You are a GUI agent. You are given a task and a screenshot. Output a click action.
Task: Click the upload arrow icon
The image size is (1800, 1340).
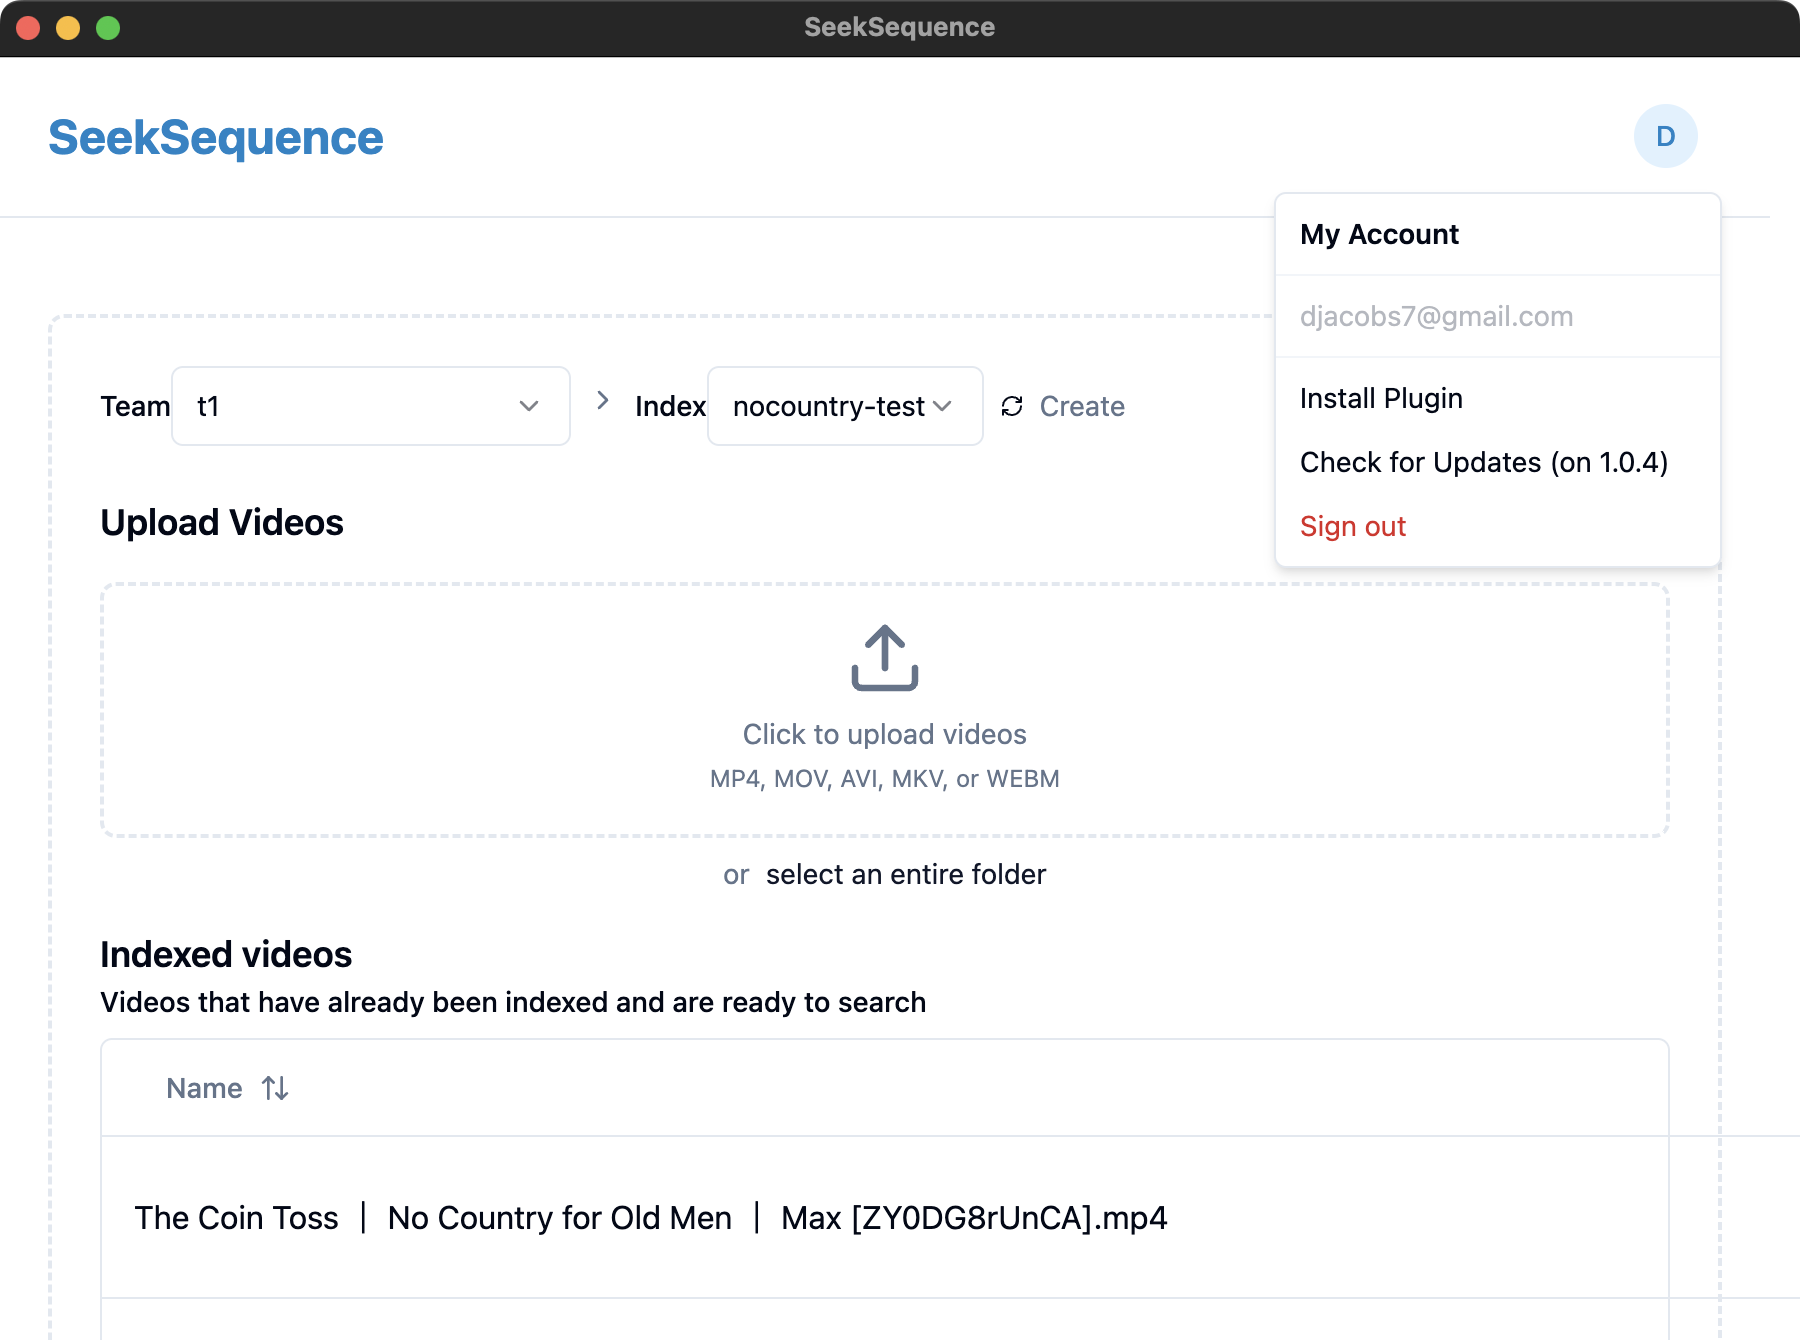[884, 658]
